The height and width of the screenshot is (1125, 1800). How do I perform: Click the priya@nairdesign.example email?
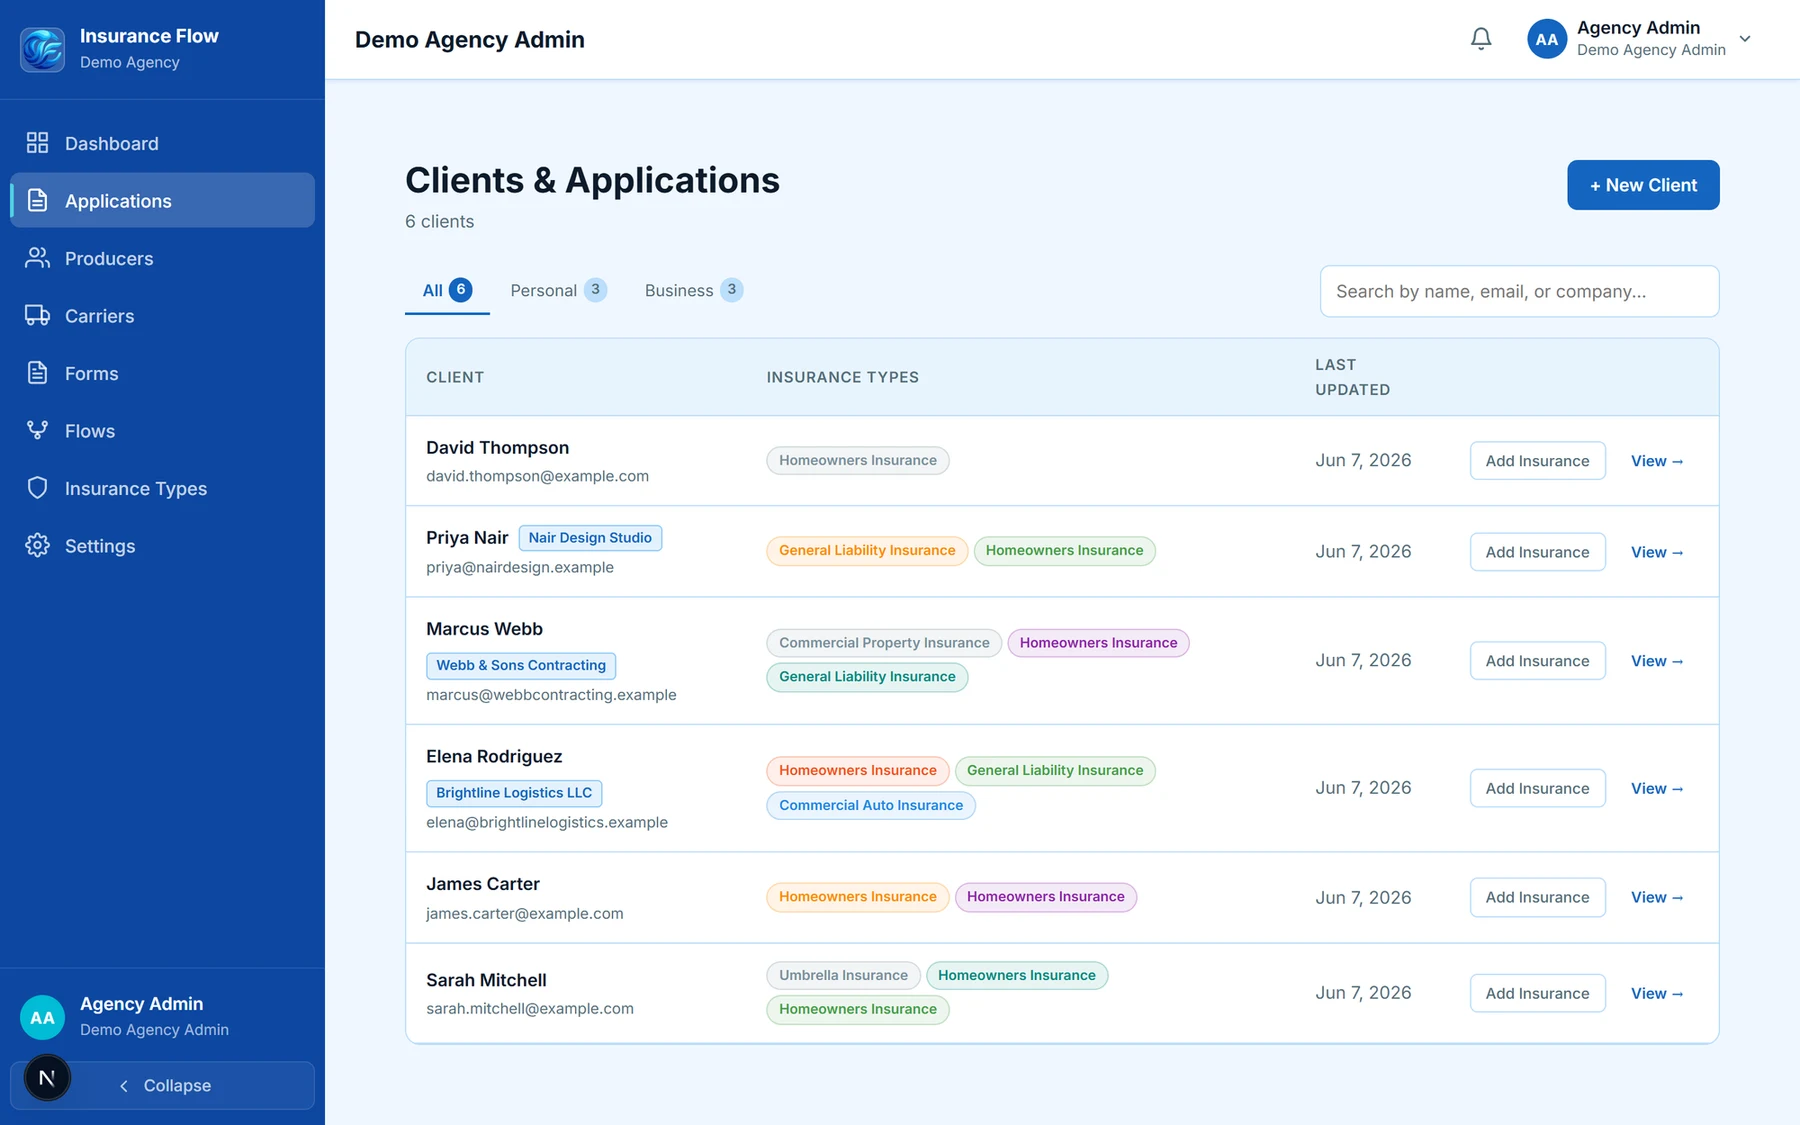coord(520,567)
